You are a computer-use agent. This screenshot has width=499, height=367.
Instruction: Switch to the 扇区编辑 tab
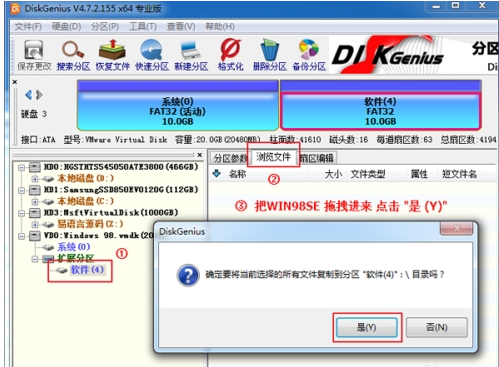(x=316, y=158)
